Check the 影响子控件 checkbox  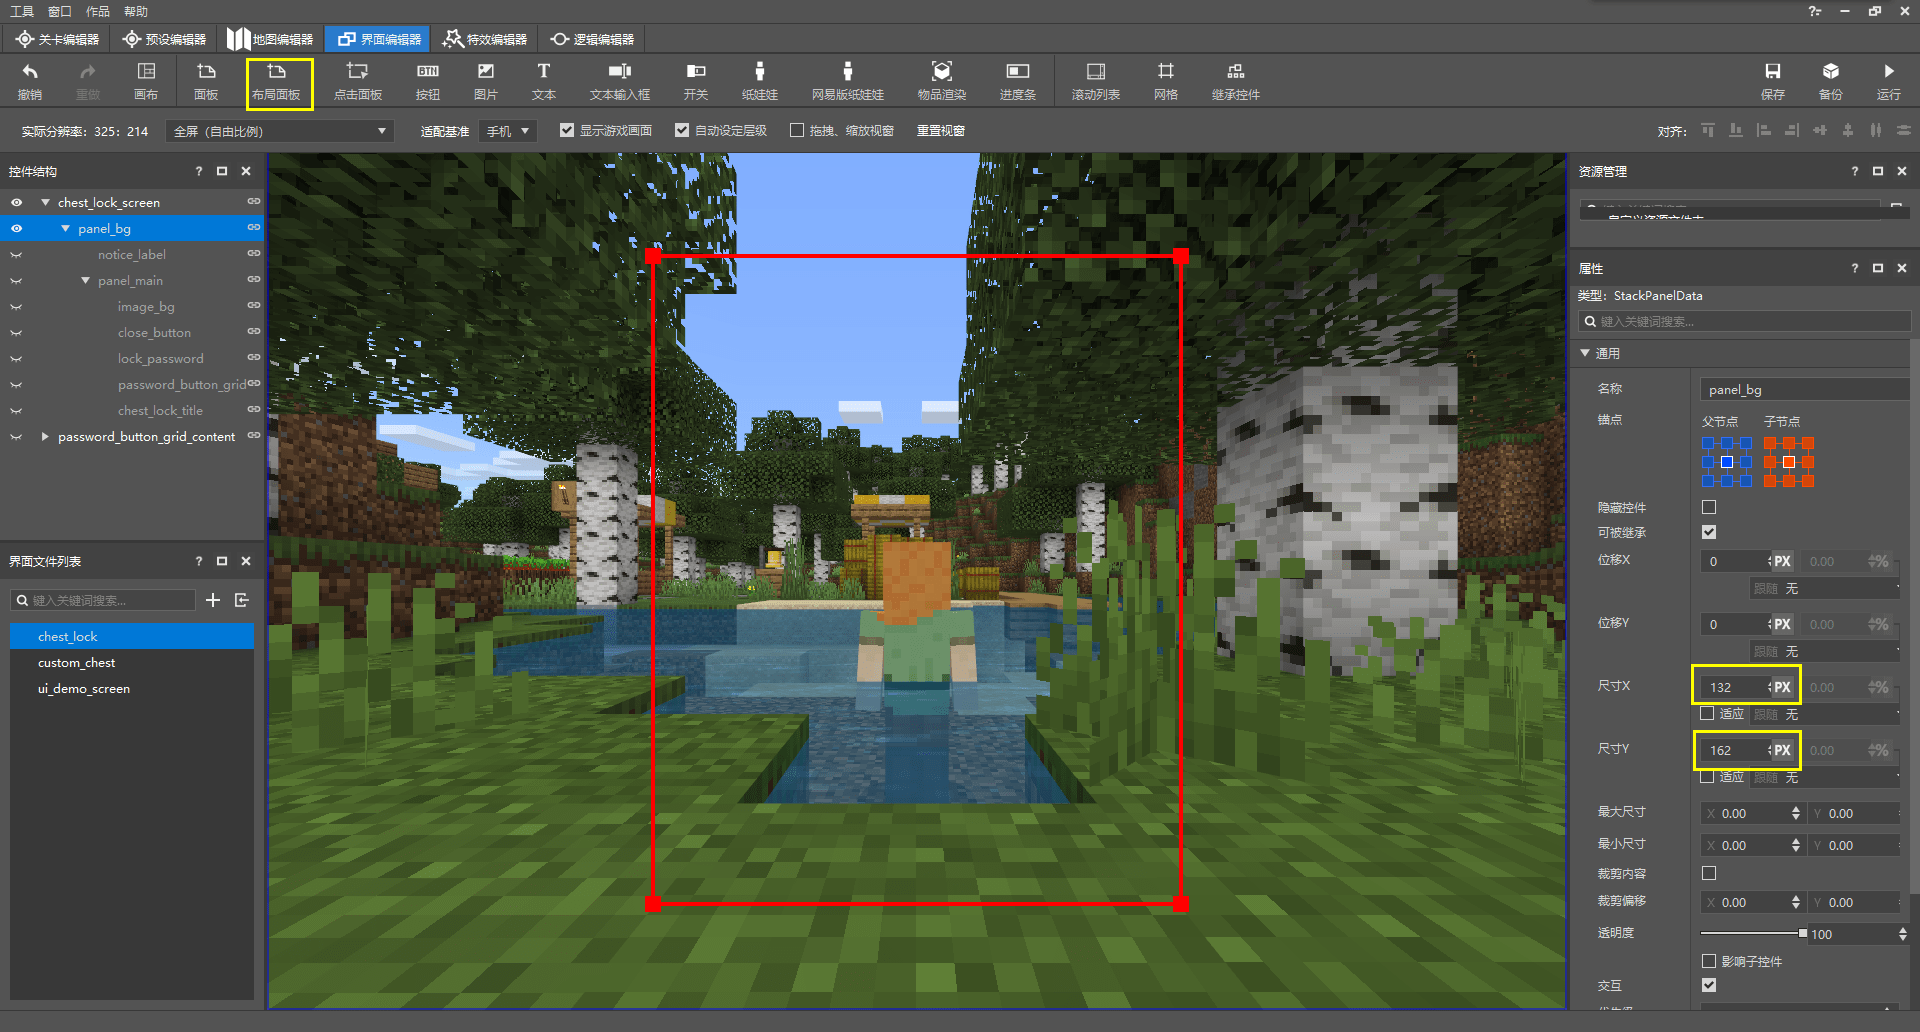(x=1709, y=961)
